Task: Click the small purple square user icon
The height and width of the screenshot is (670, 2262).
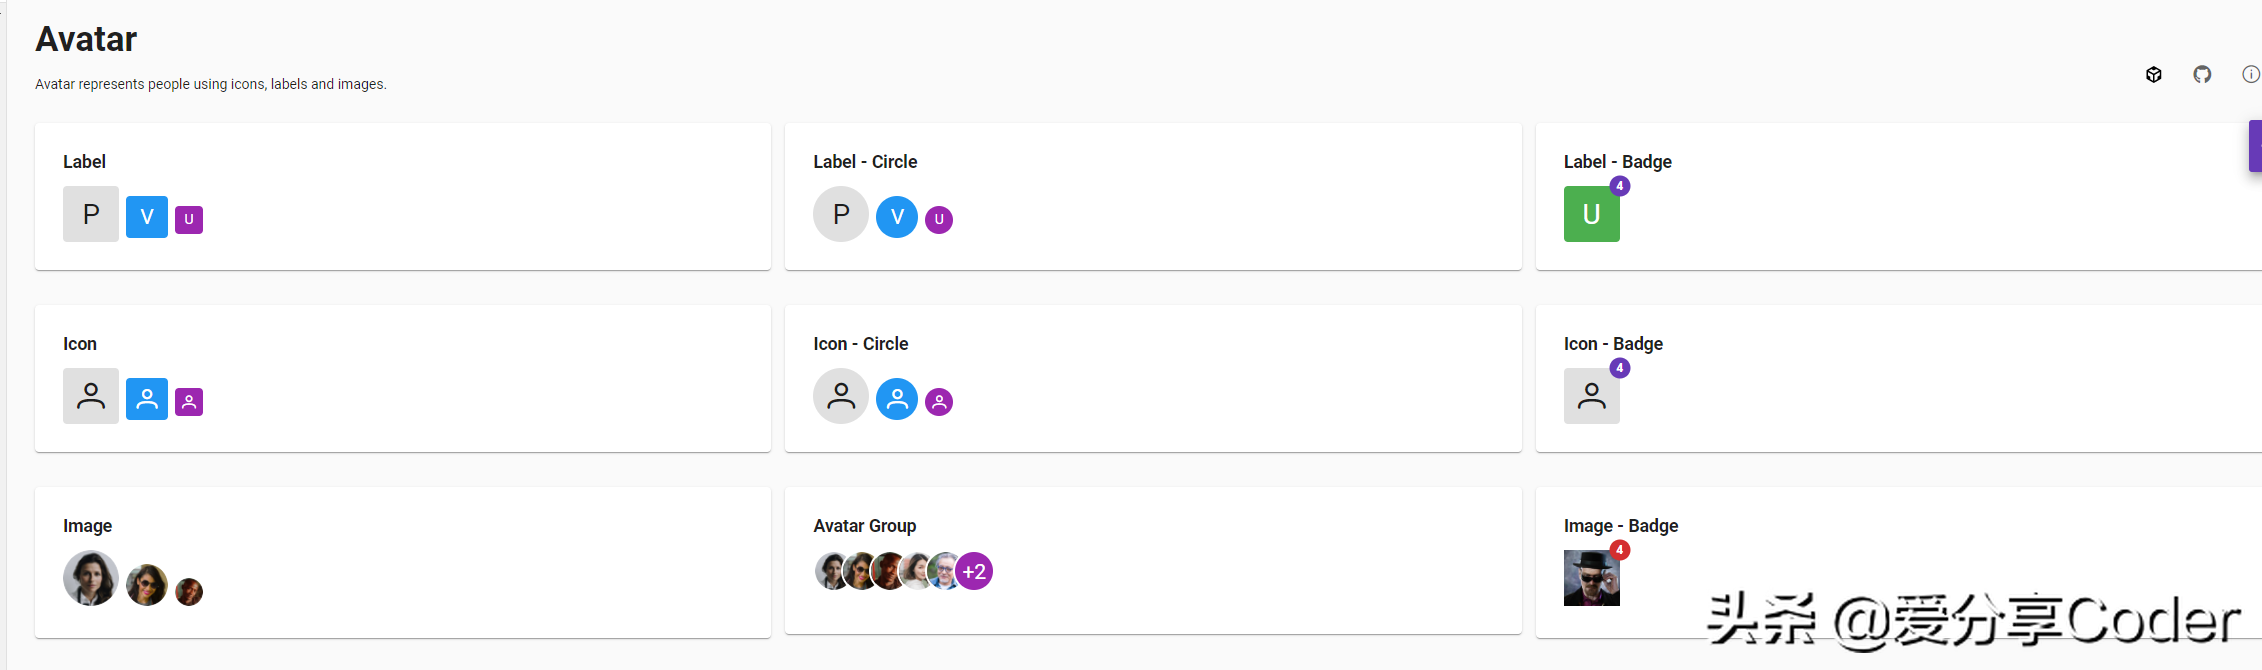Action: (x=189, y=402)
